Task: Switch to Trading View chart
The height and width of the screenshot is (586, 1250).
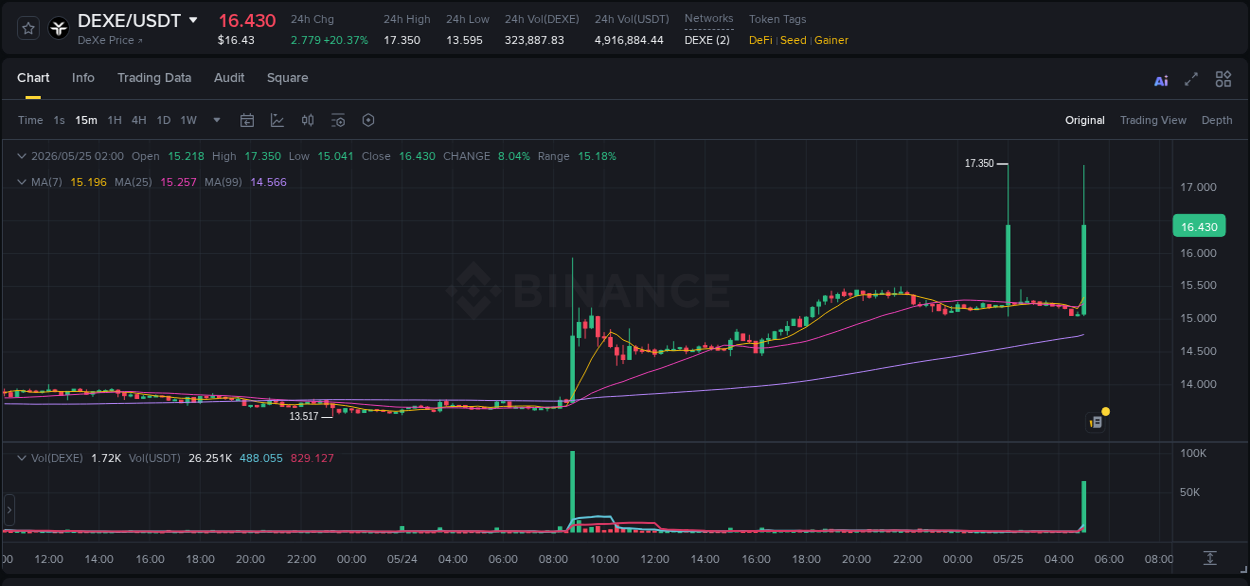Action: [1153, 120]
